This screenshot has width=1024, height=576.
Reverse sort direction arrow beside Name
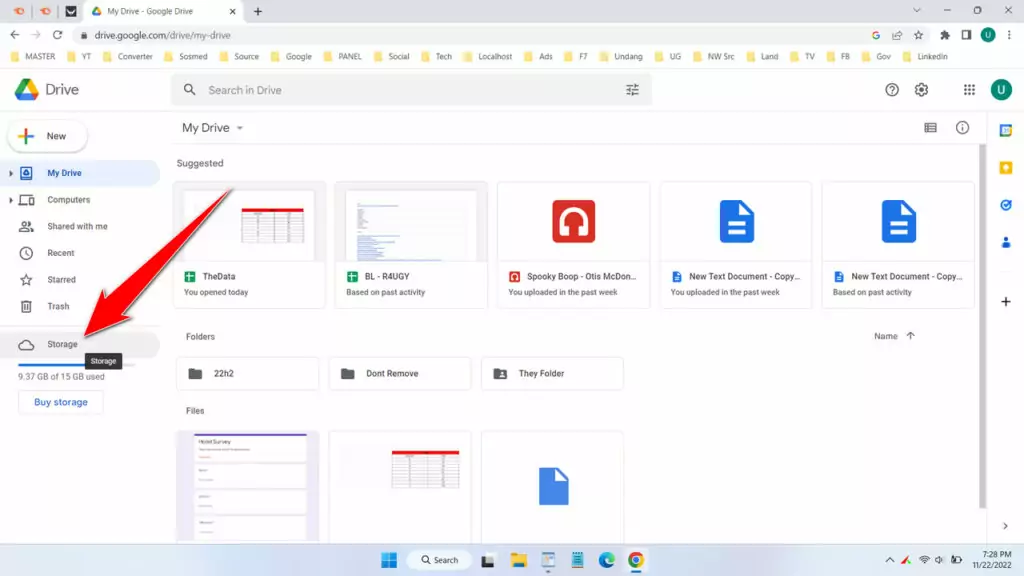click(910, 336)
